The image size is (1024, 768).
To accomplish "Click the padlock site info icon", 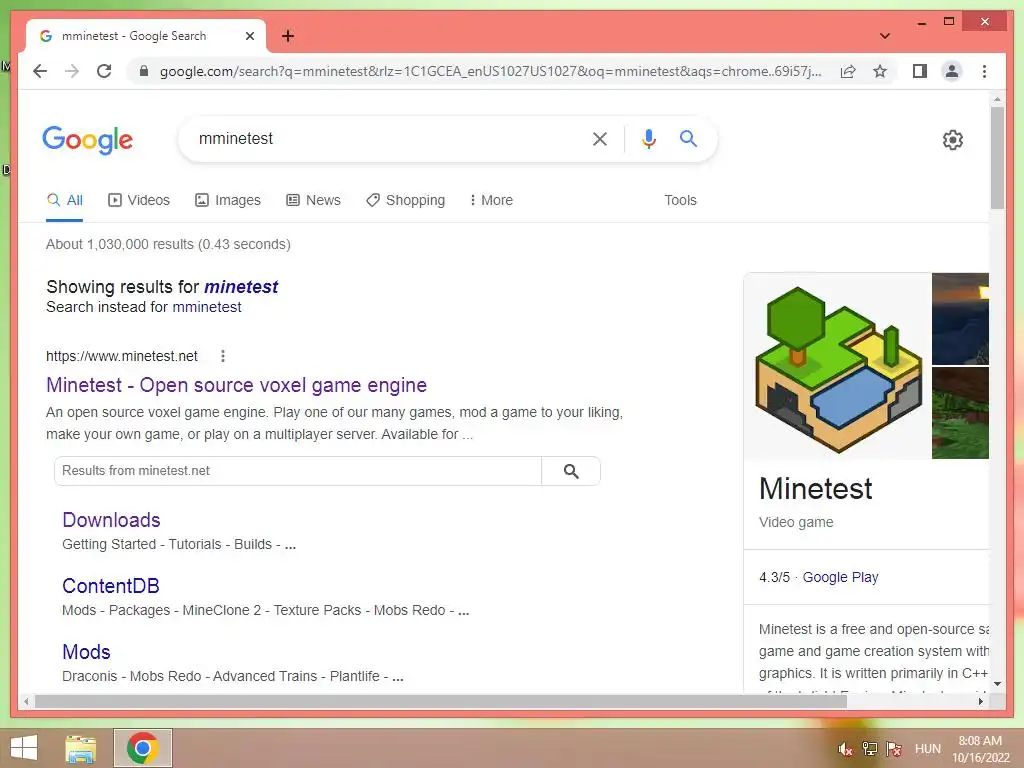I will [x=144, y=71].
